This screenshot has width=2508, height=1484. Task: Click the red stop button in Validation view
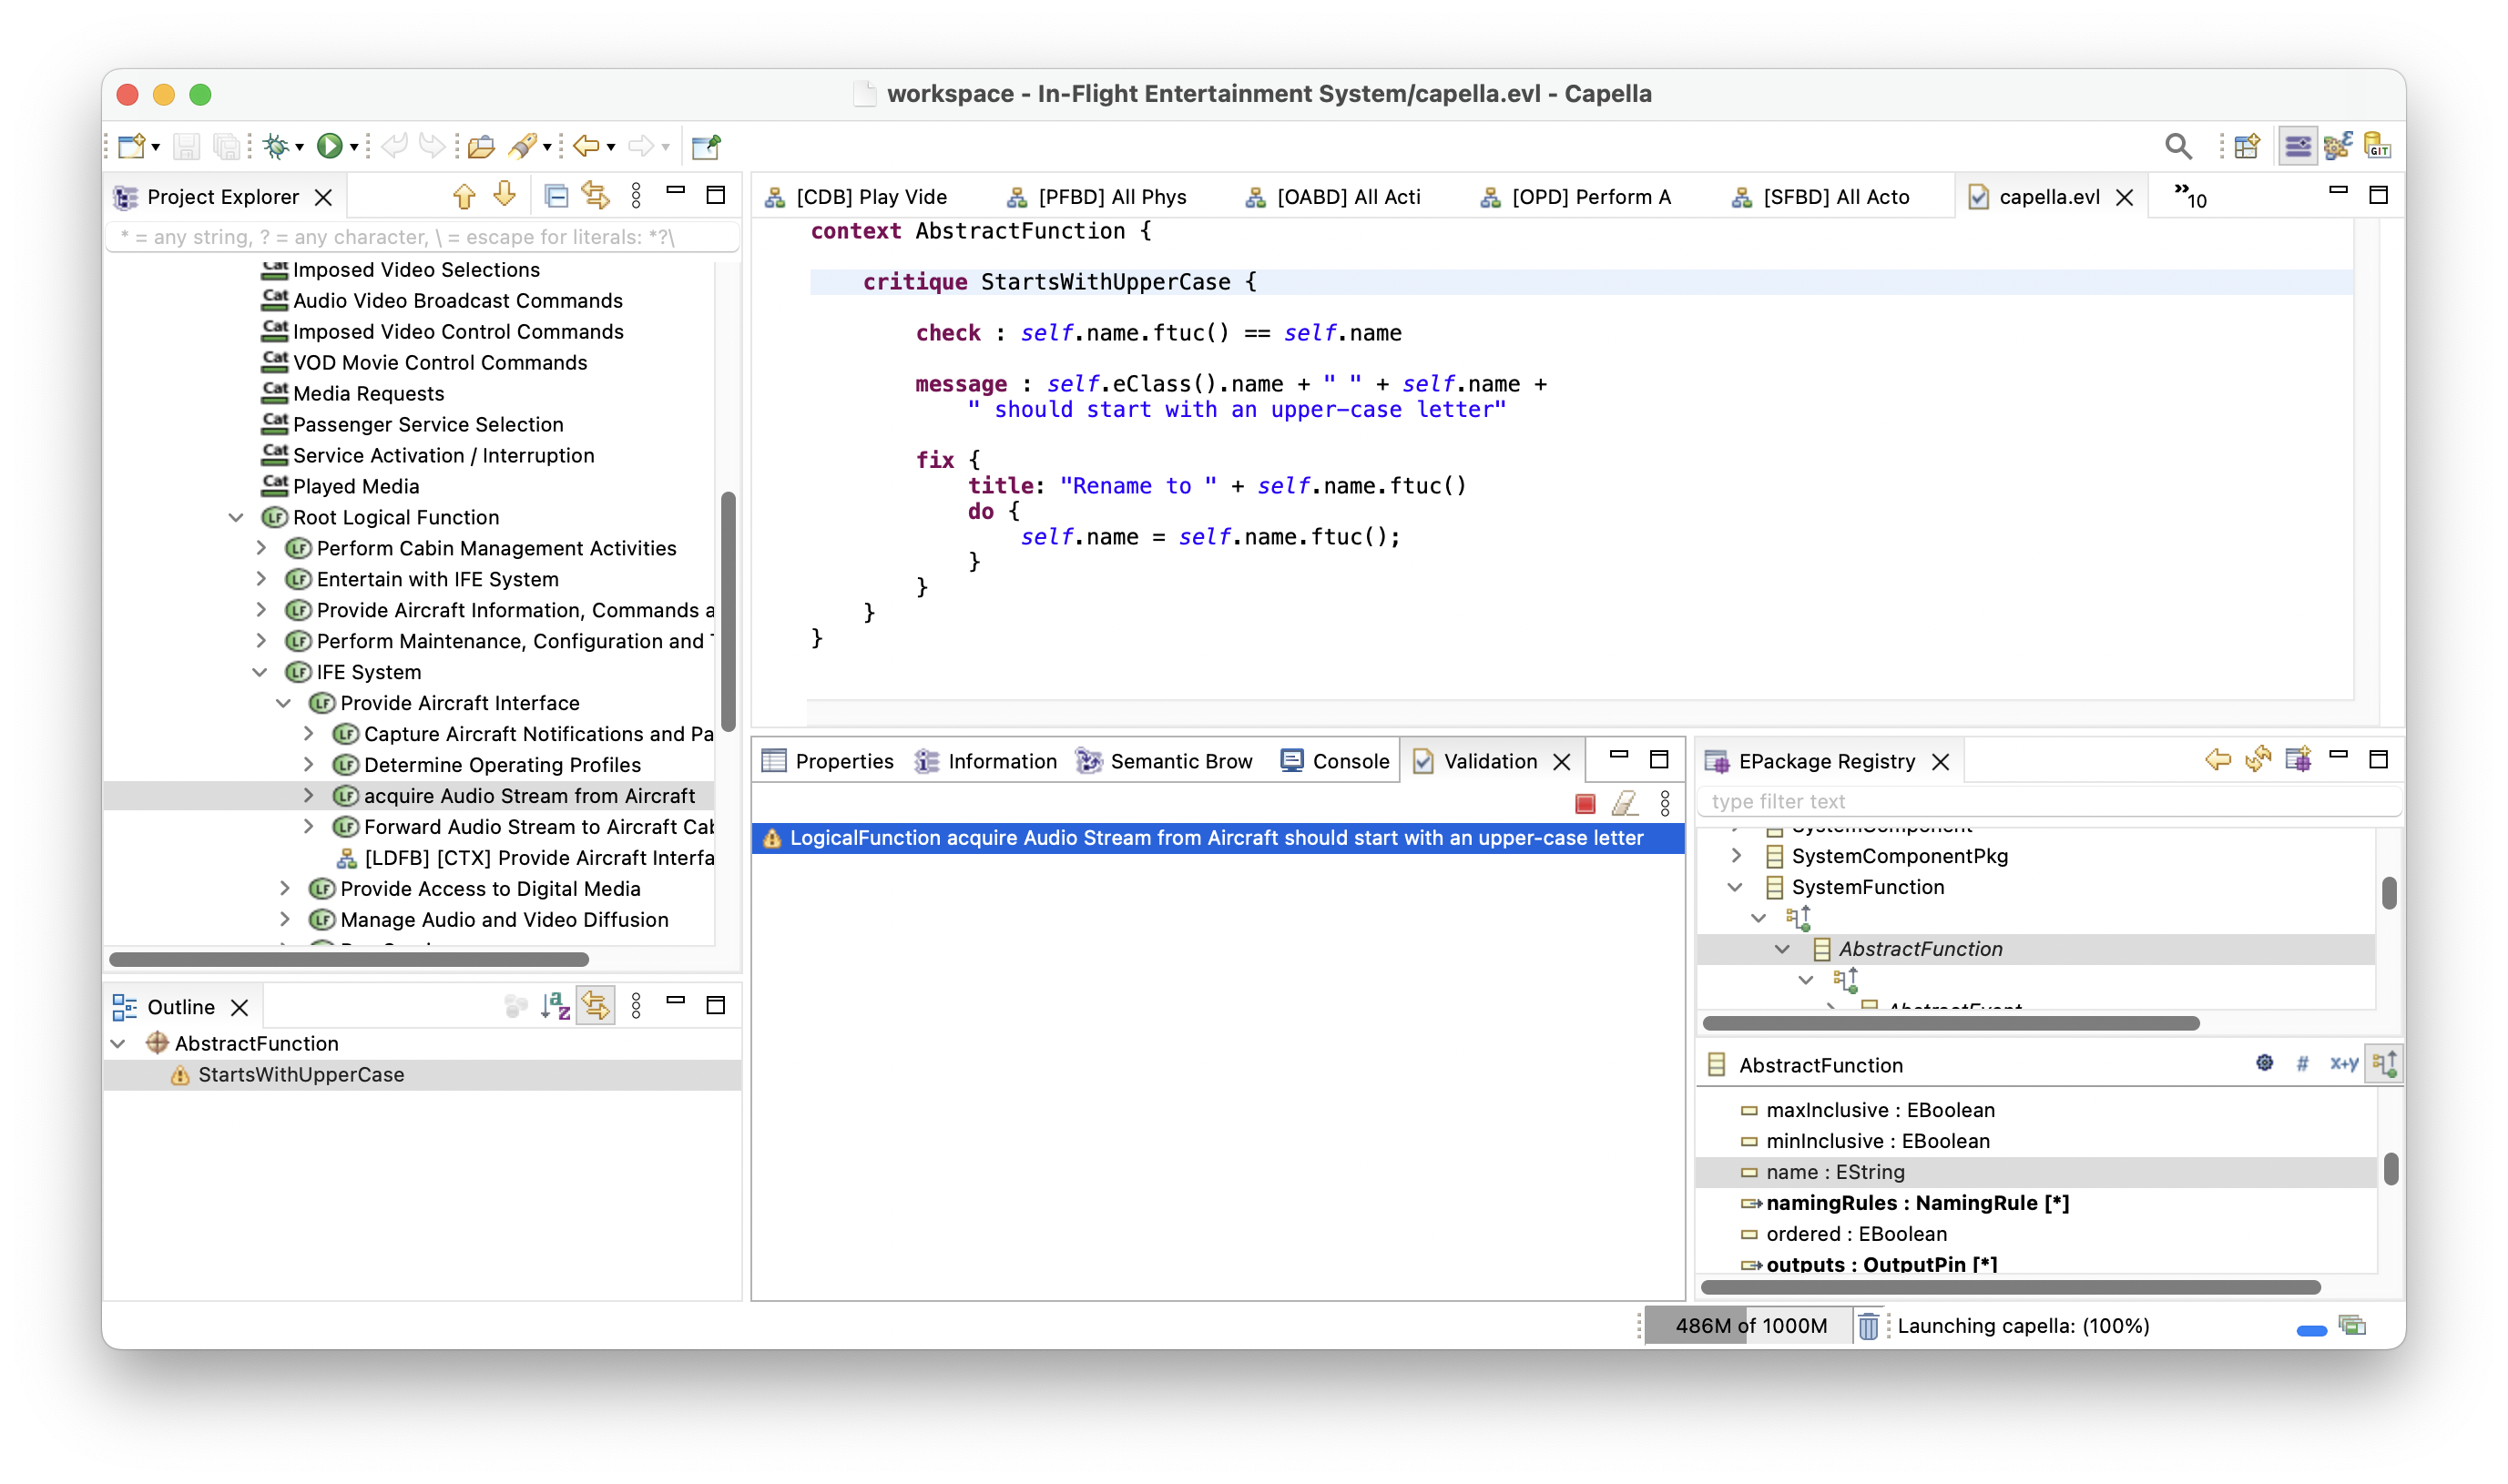click(1584, 803)
